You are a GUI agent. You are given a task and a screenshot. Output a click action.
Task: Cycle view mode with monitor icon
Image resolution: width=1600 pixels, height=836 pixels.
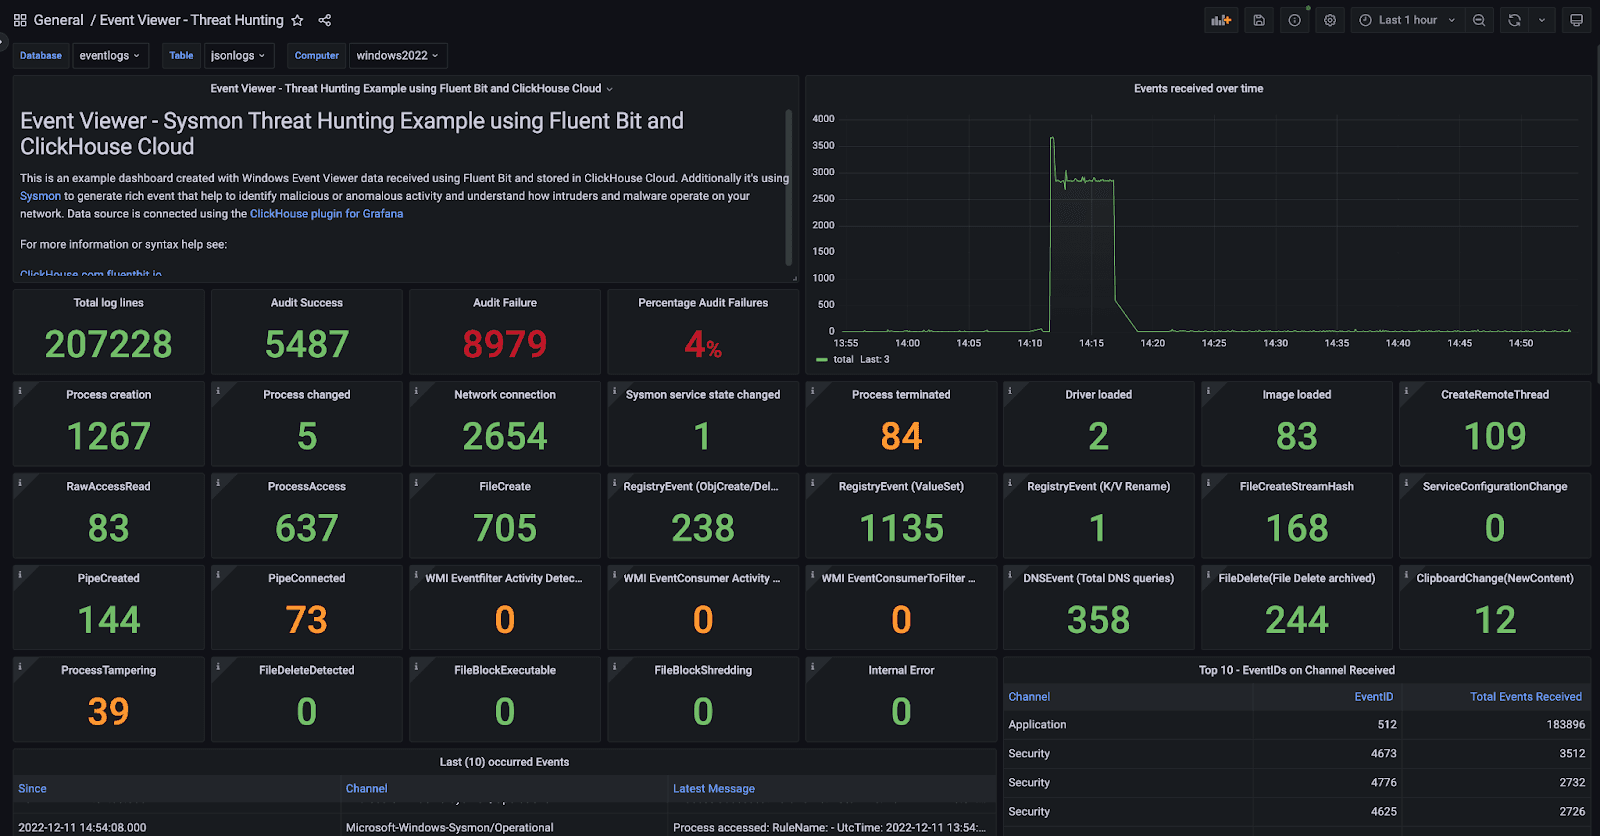click(1576, 20)
